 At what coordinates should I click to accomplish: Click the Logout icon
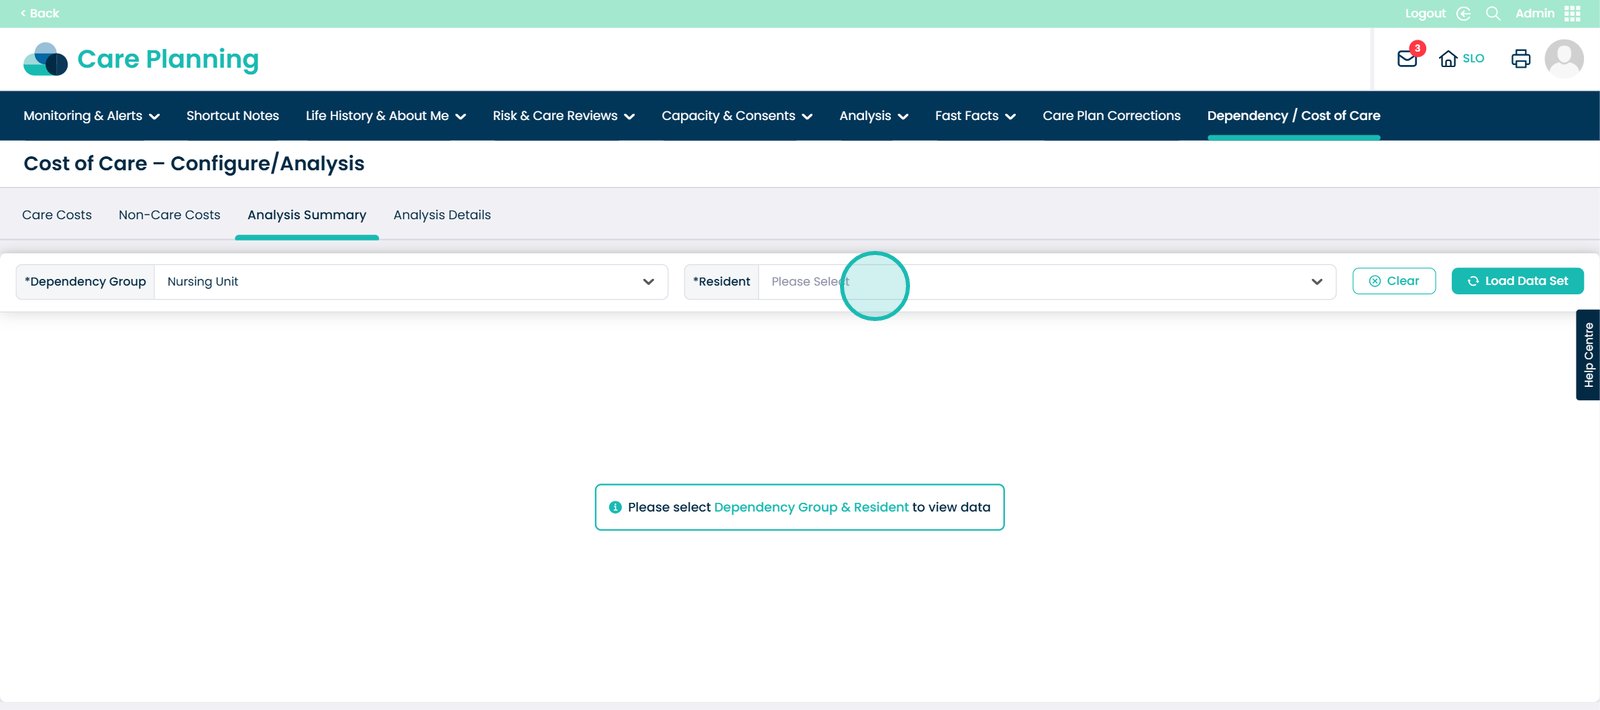click(1463, 13)
